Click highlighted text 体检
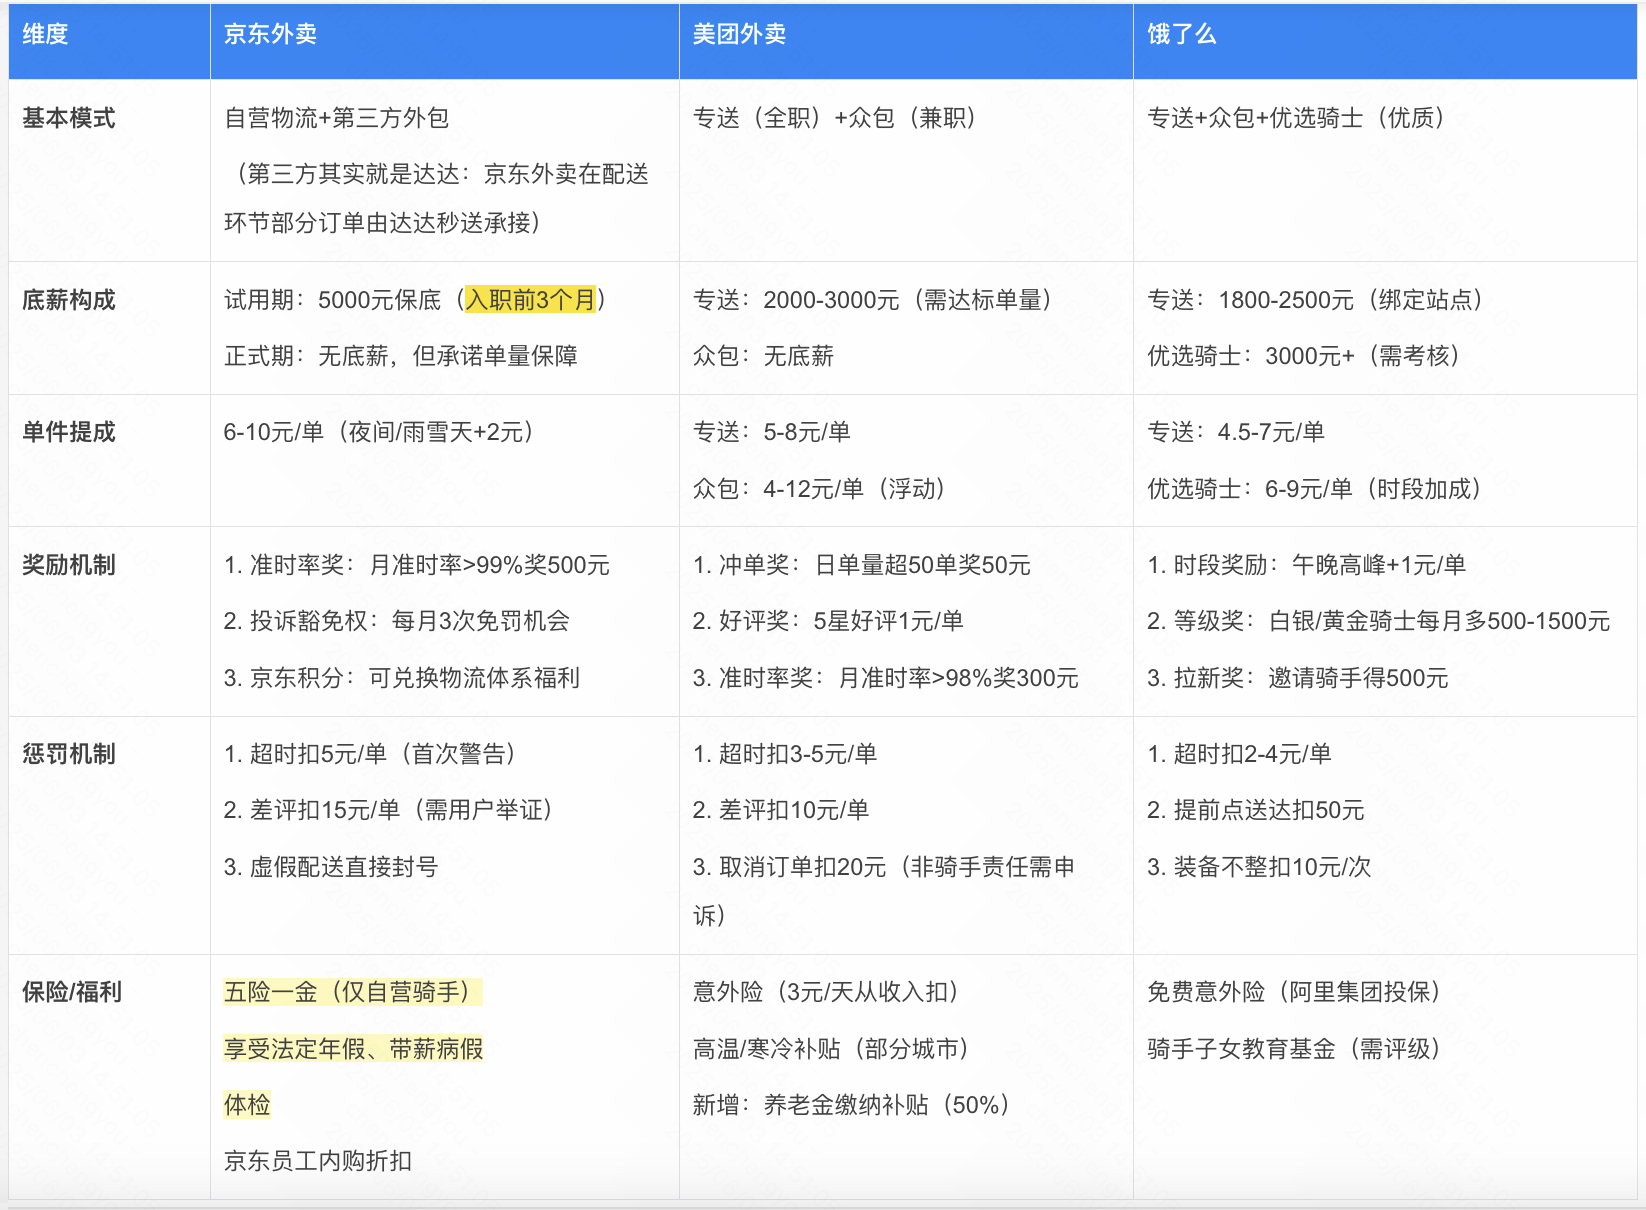The width and height of the screenshot is (1646, 1210). coord(247,1105)
